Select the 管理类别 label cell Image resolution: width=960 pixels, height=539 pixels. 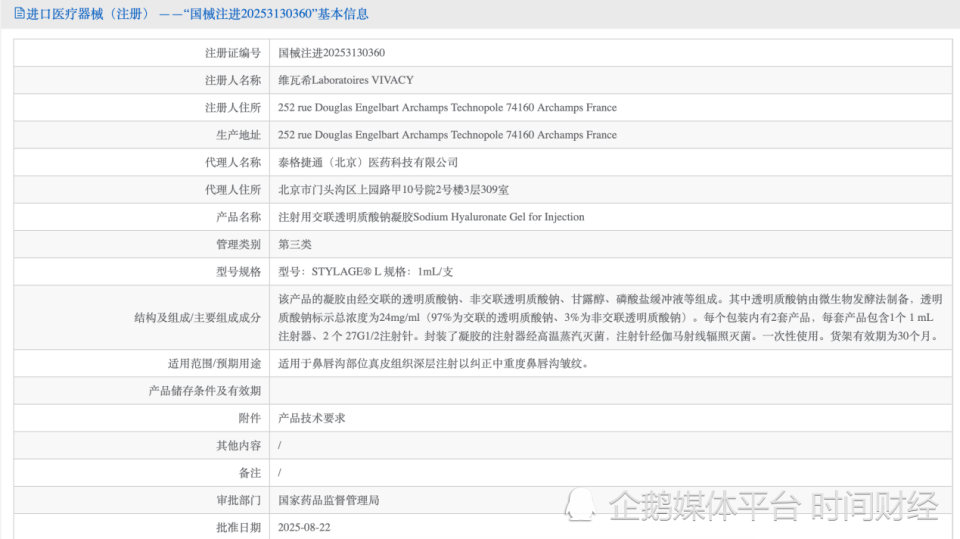(142, 244)
